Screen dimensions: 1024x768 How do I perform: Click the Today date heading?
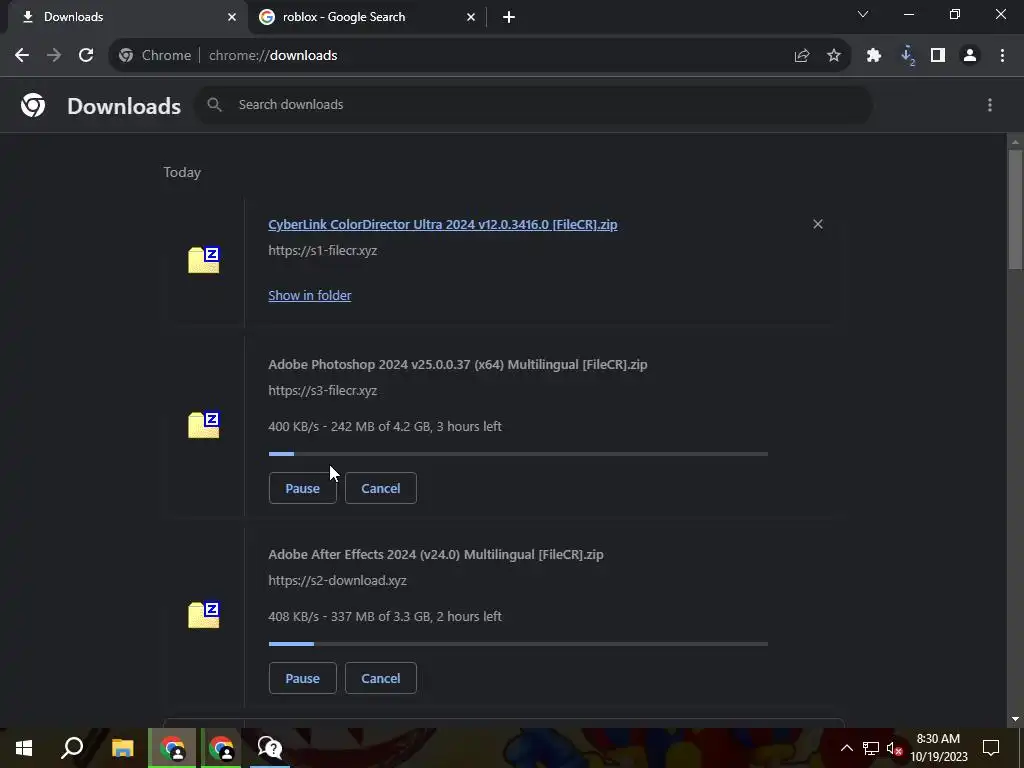[x=182, y=172]
